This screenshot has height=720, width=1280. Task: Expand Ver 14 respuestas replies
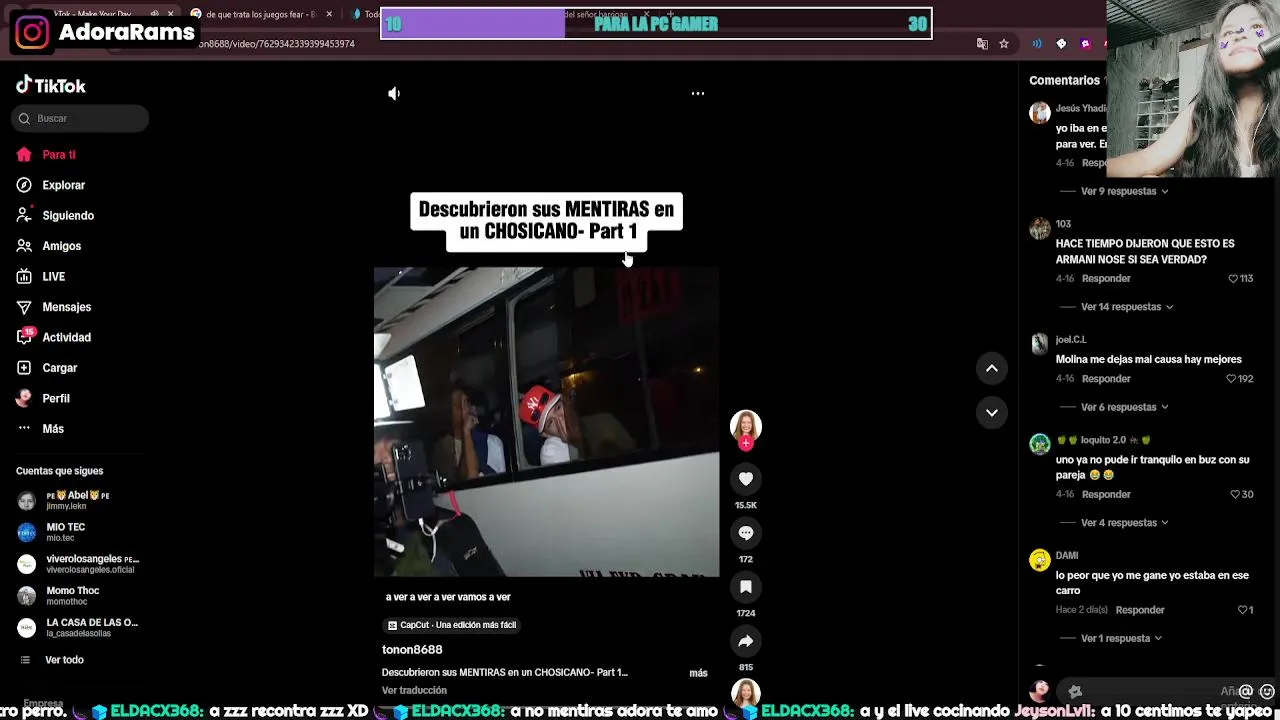click(x=1127, y=307)
